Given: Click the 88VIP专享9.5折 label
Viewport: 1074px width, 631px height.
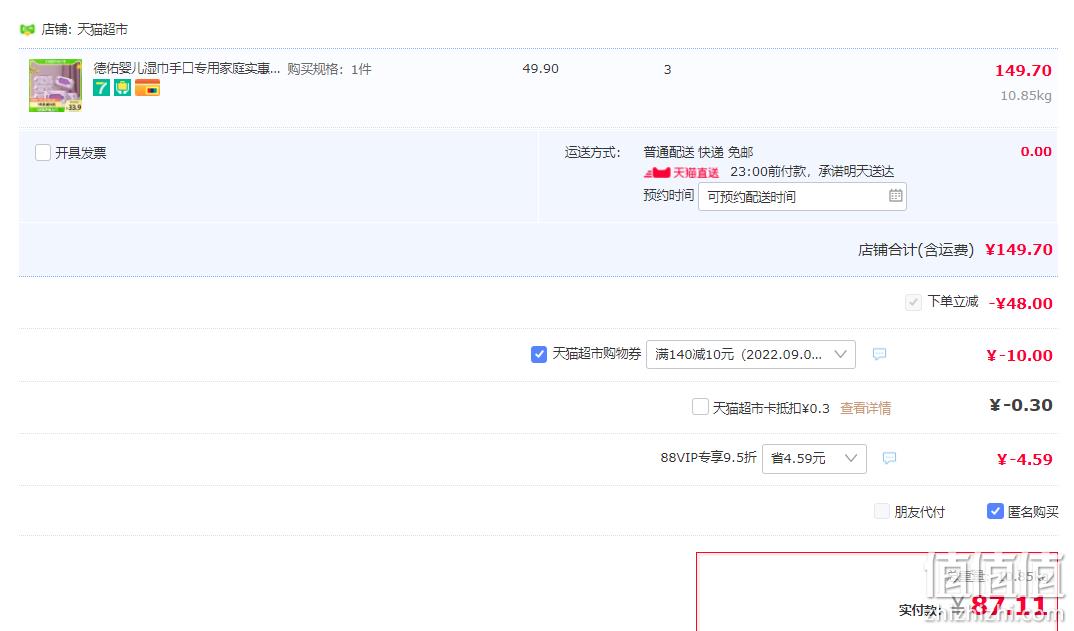Looking at the screenshot, I should tap(708, 458).
